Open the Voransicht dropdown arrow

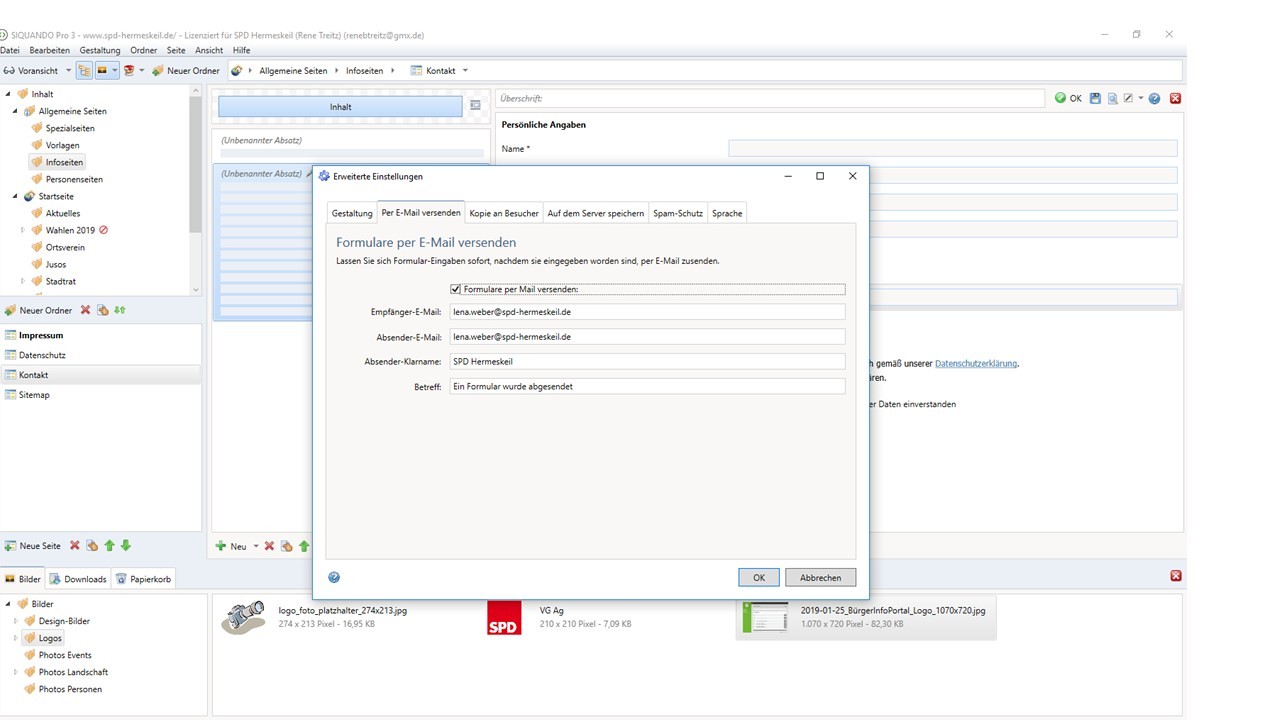point(68,71)
